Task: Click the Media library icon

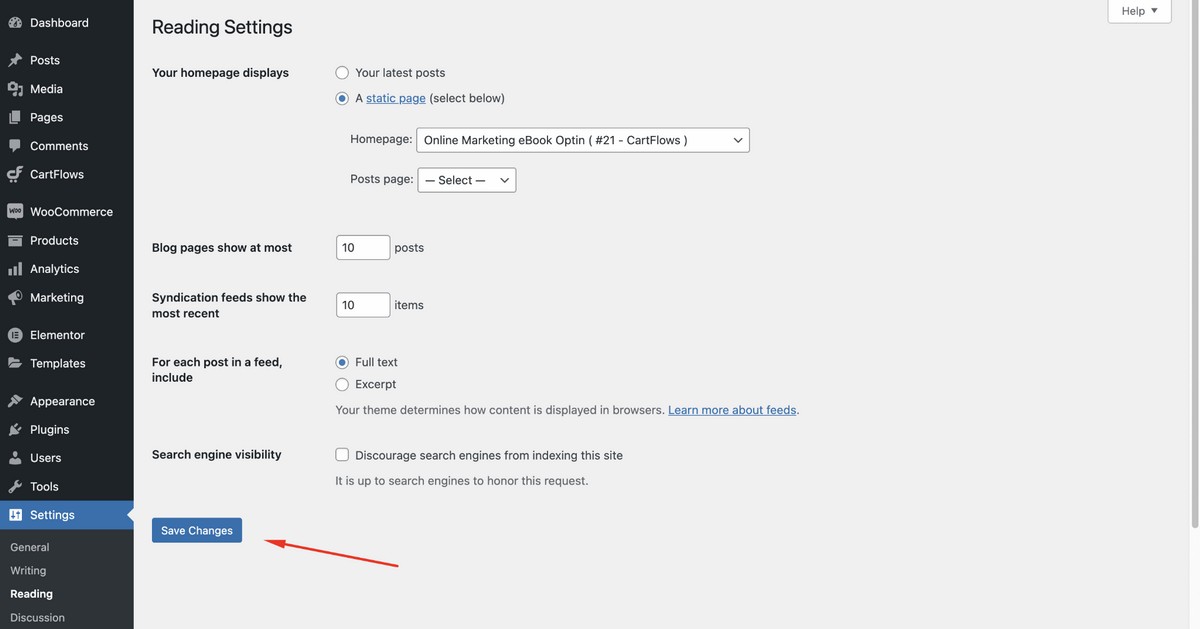Action: coord(15,89)
